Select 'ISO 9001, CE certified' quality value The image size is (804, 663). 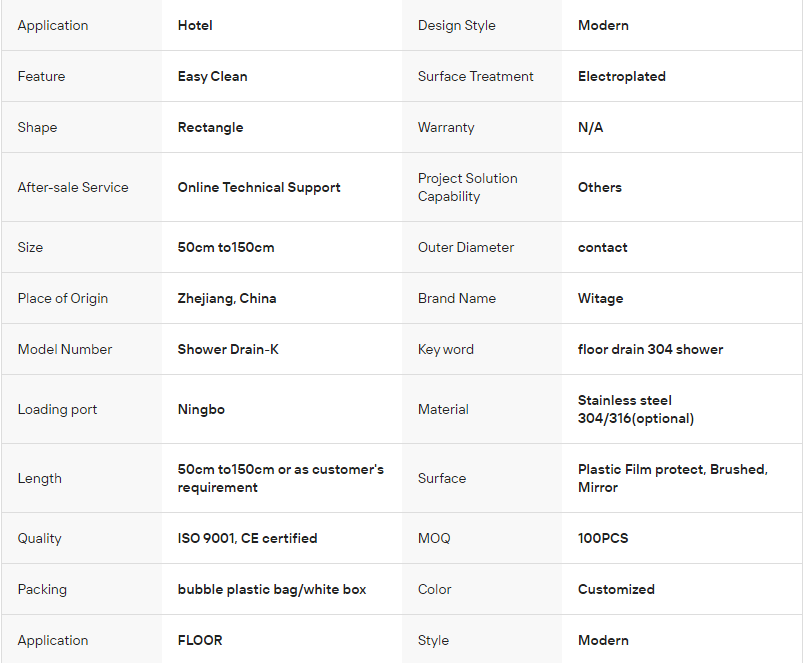click(247, 538)
